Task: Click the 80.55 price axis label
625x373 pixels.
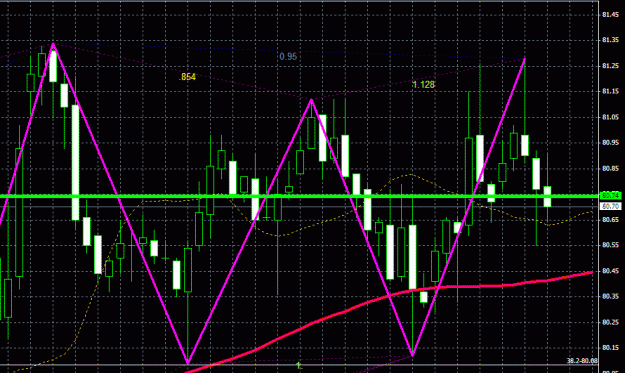Action: click(610, 245)
